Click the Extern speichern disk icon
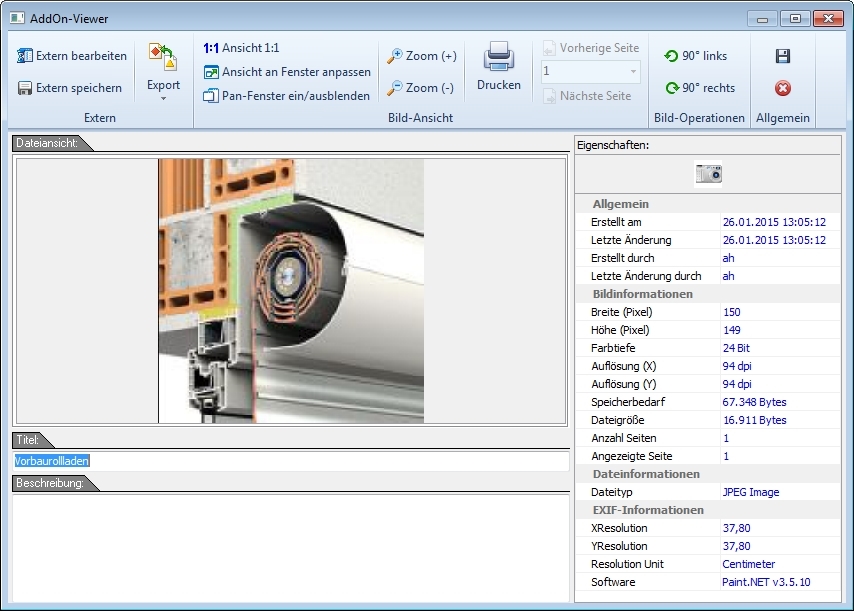The image size is (854, 611). pos(25,88)
